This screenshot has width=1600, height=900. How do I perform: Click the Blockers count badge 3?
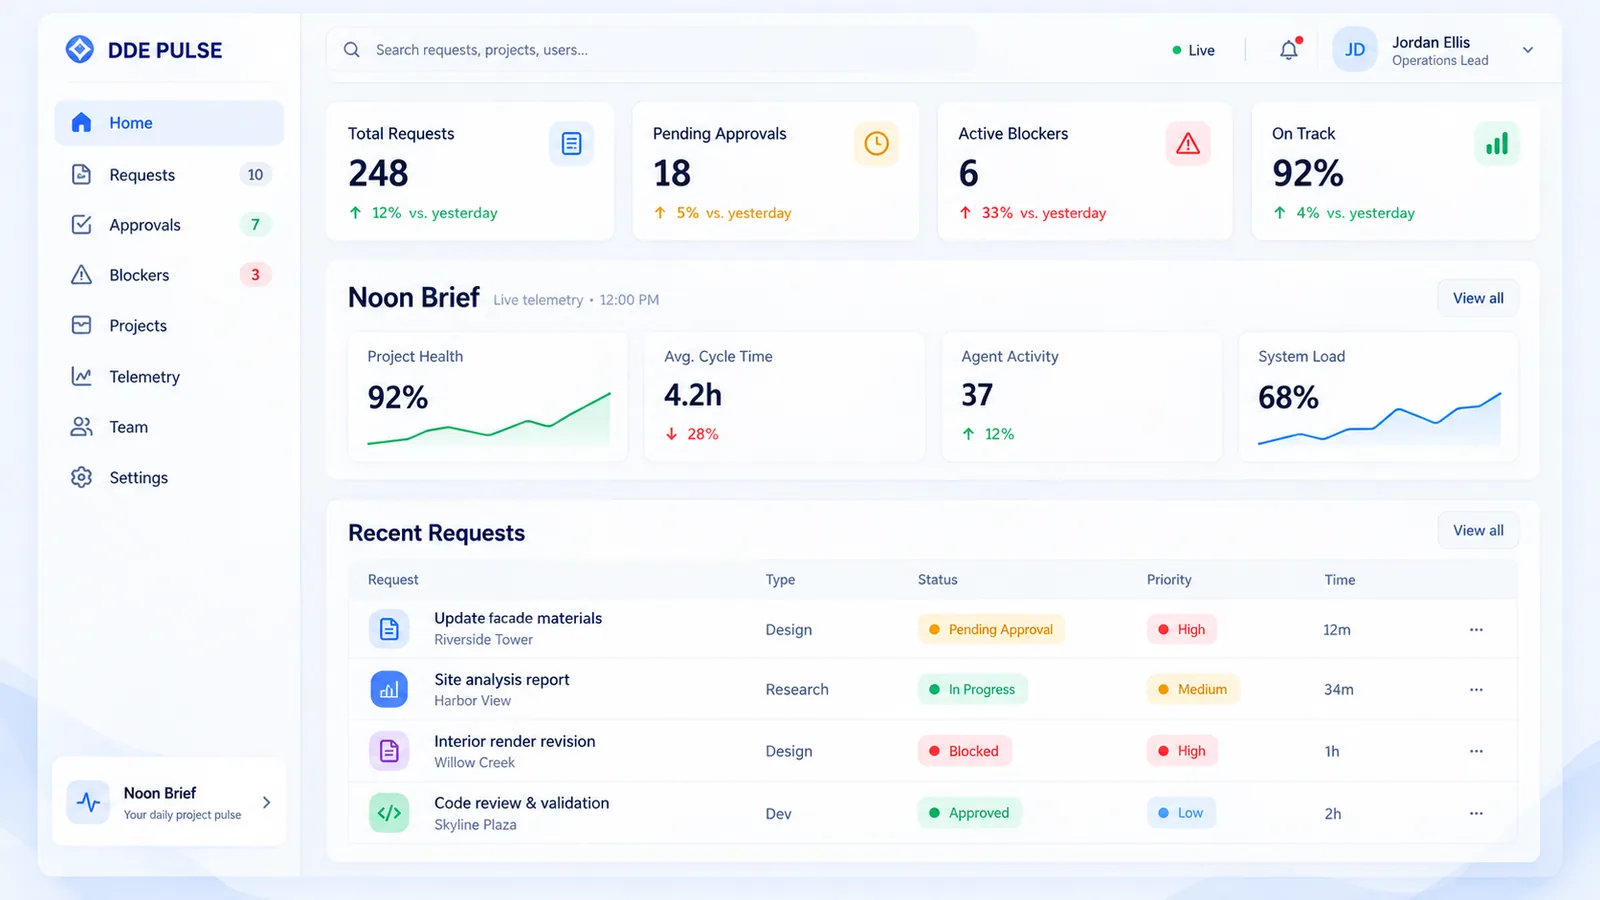point(255,275)
